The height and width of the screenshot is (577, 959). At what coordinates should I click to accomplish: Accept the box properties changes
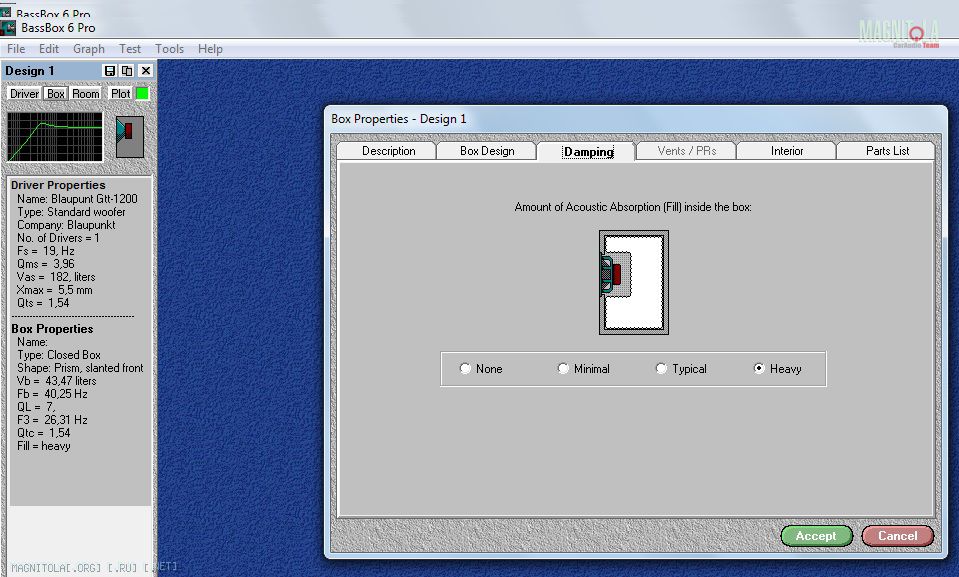click(x=816, y=536)
